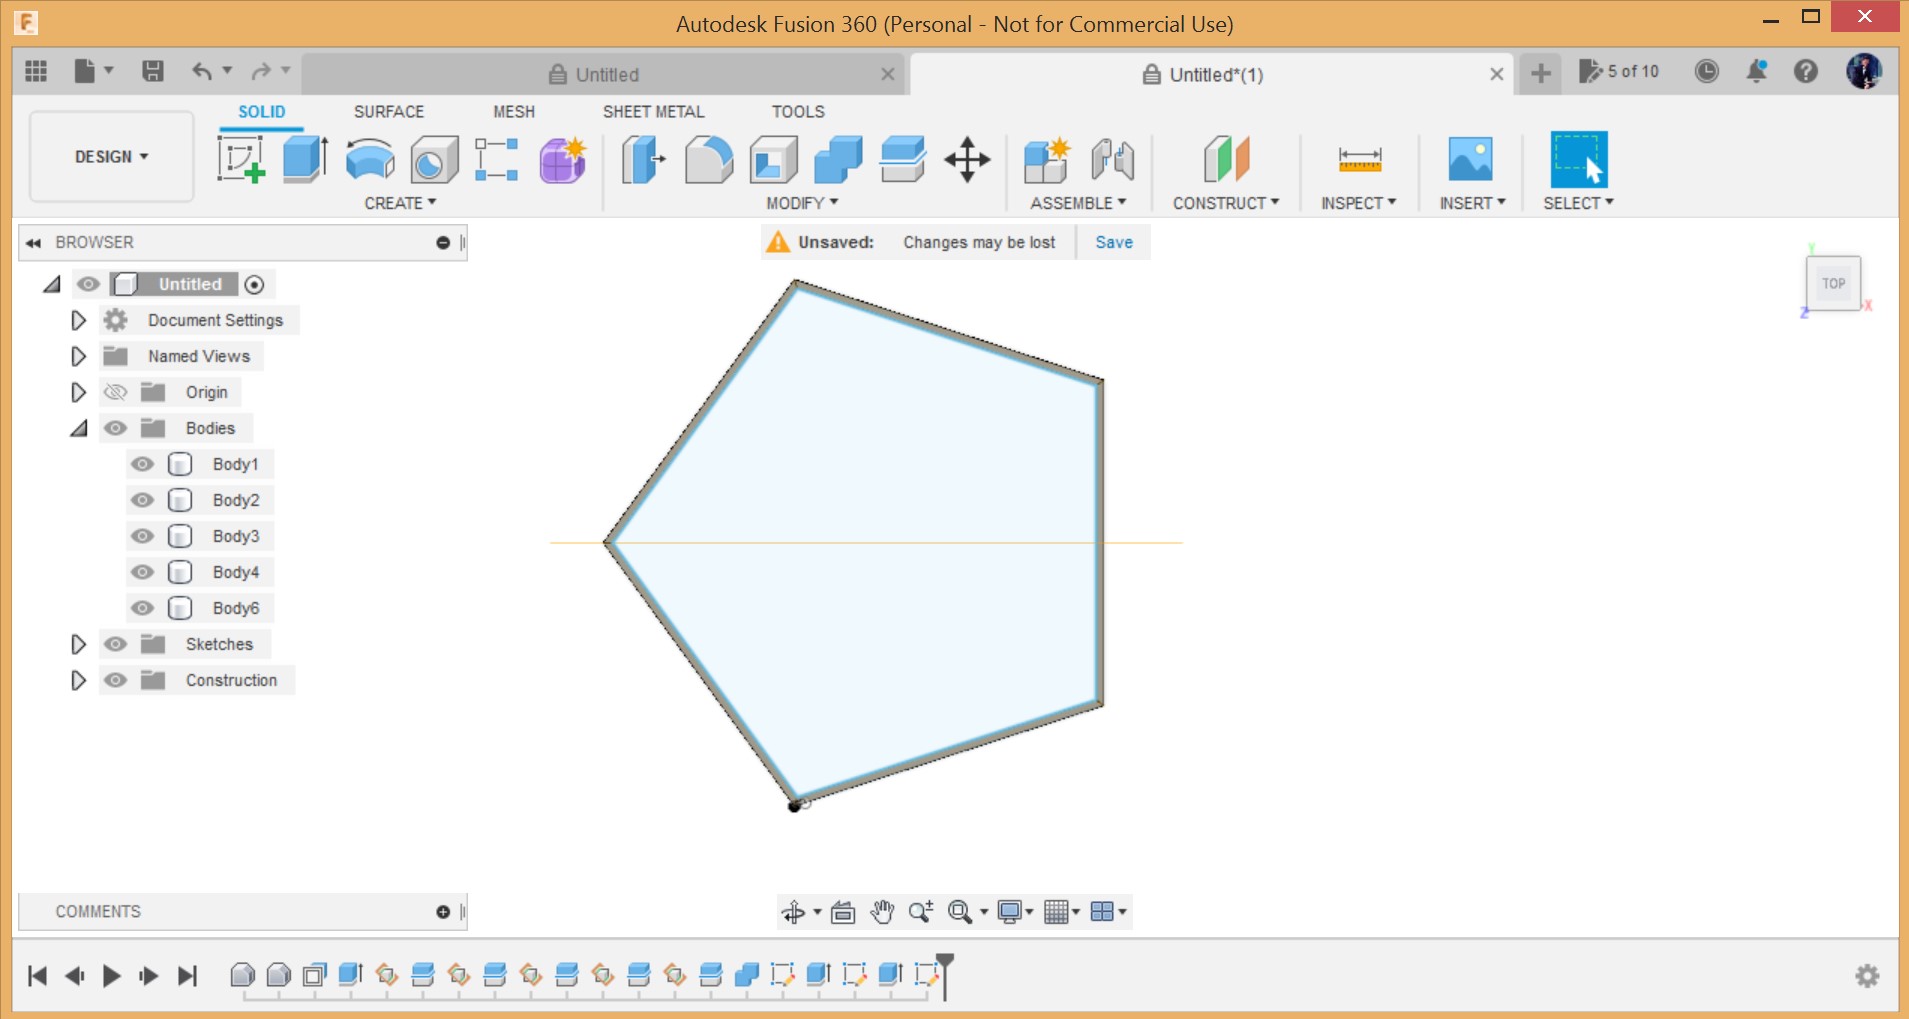The image size is (1909, 1019).
Task: Save the unsaved document changes
Action: tap(1113, 242)
